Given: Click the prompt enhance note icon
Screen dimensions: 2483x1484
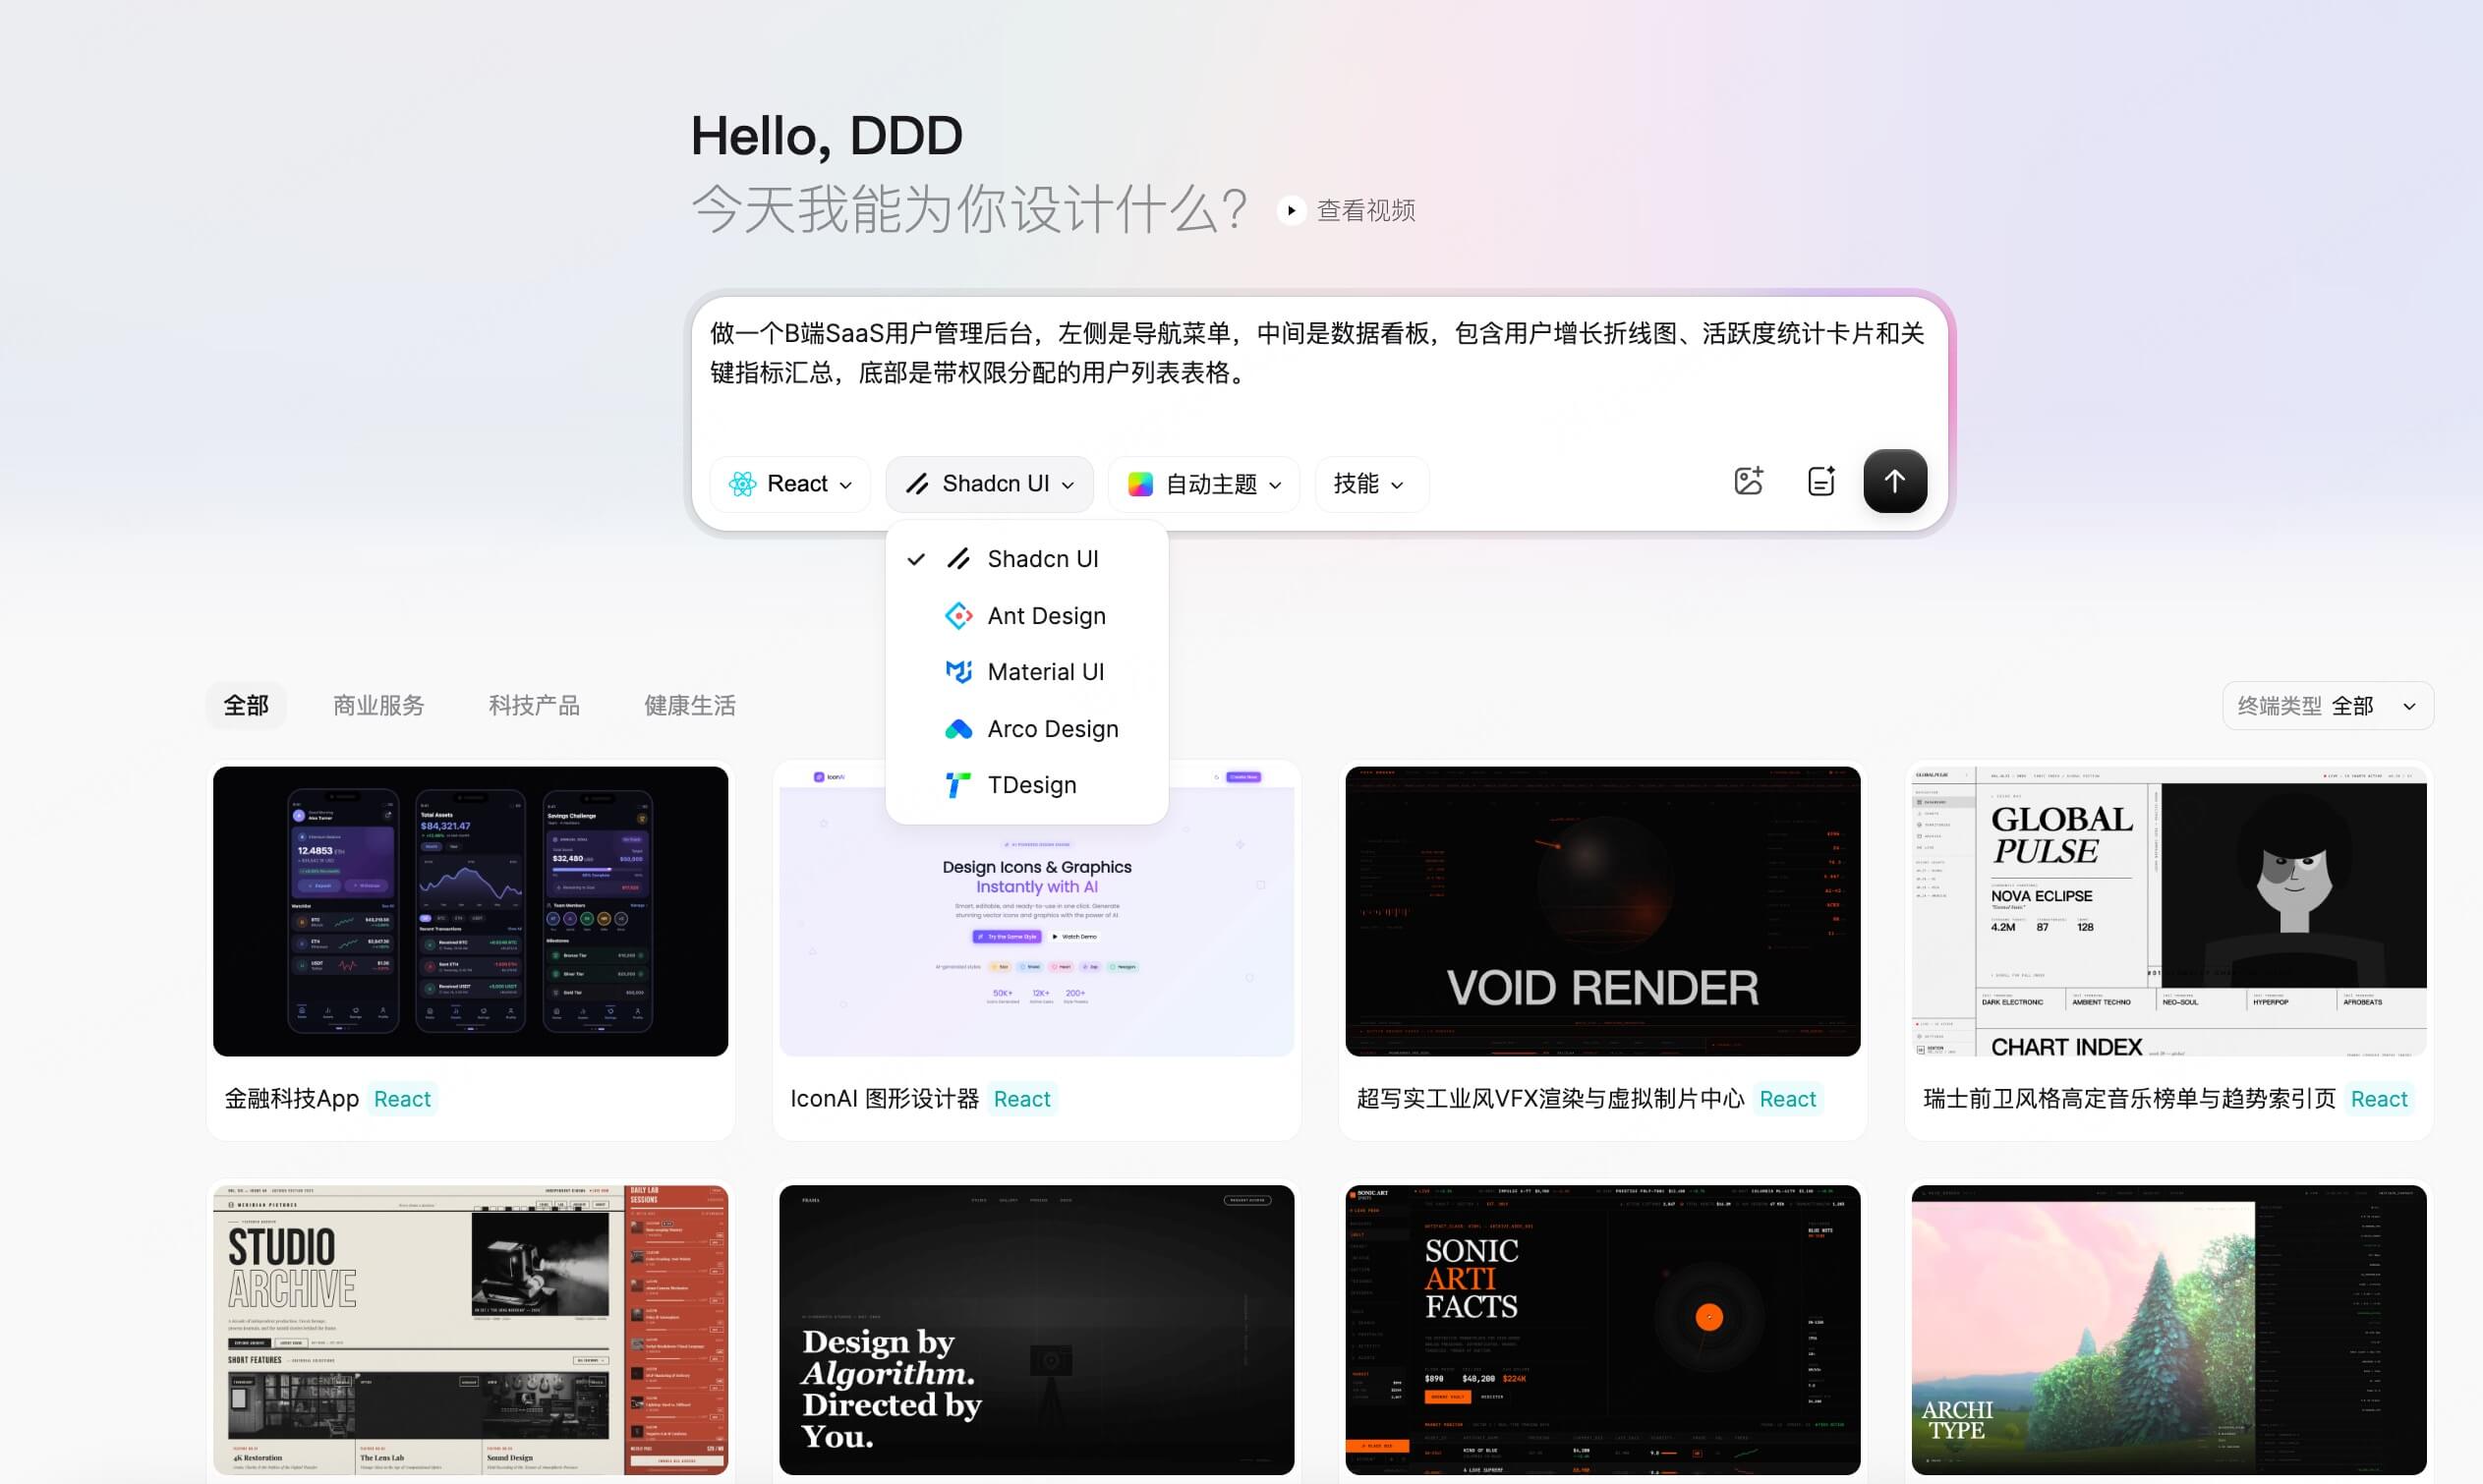Looking at the screenshot, I should [x=1822, y=481].
